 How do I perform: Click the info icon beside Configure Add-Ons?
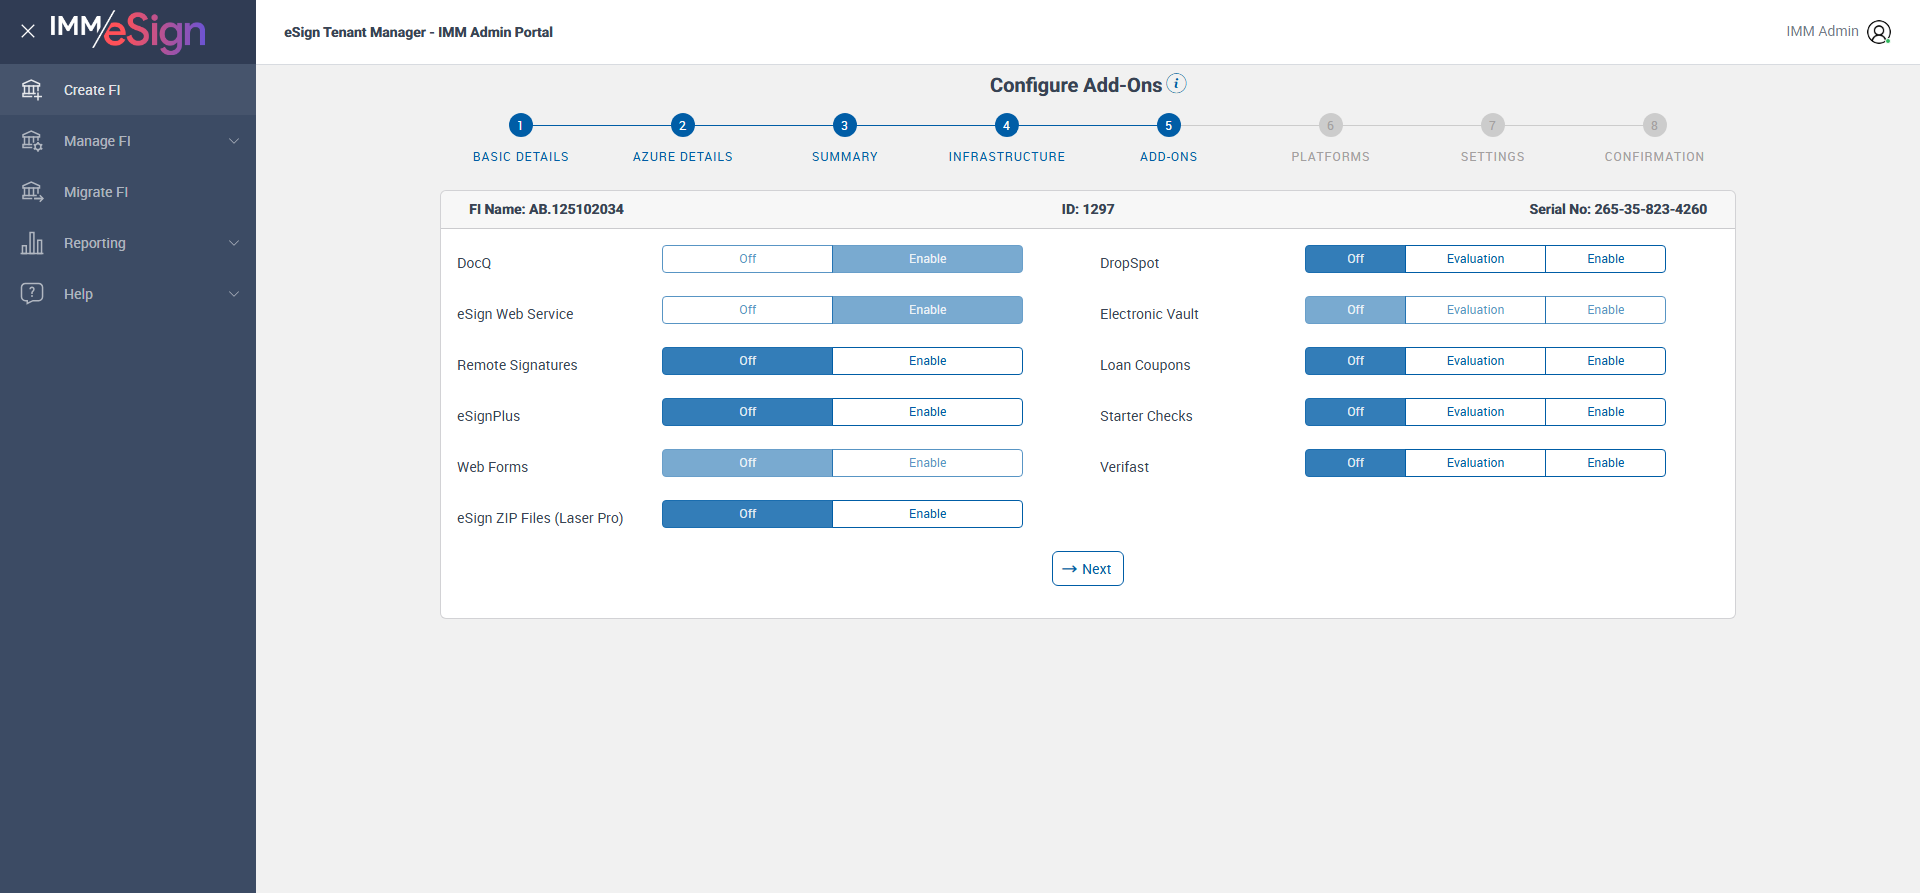tap(1177, 83)
